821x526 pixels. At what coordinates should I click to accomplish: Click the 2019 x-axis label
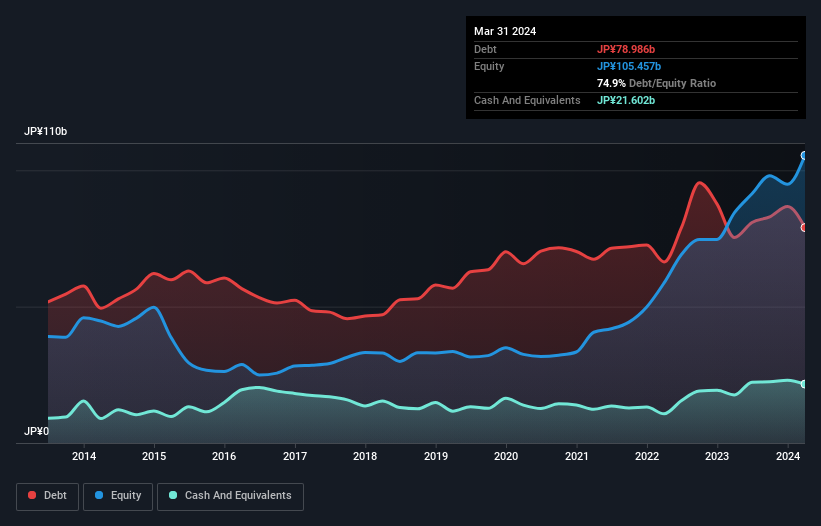(x=436, y=456)
